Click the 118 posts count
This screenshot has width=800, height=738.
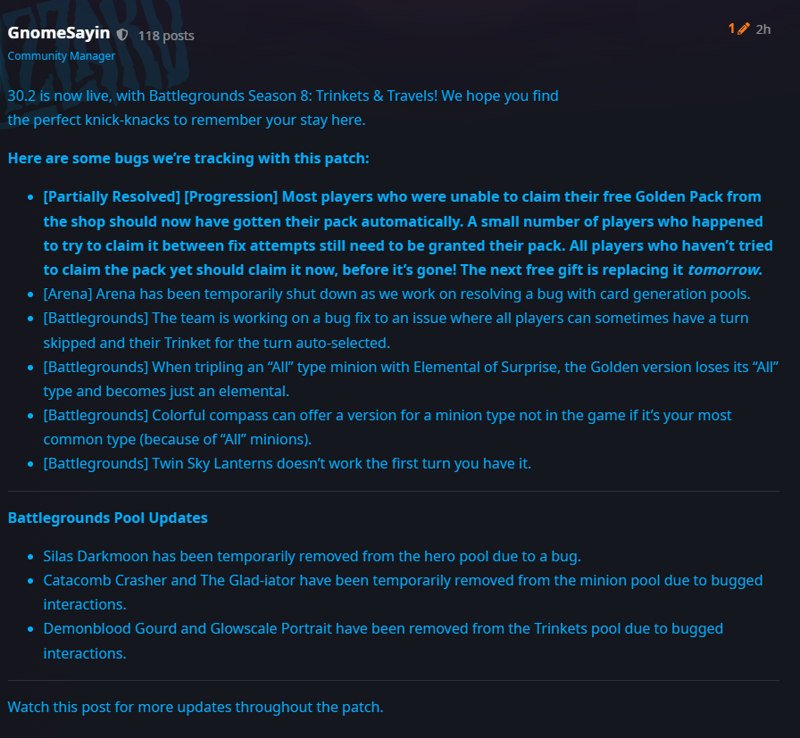[x=166, y=36]
